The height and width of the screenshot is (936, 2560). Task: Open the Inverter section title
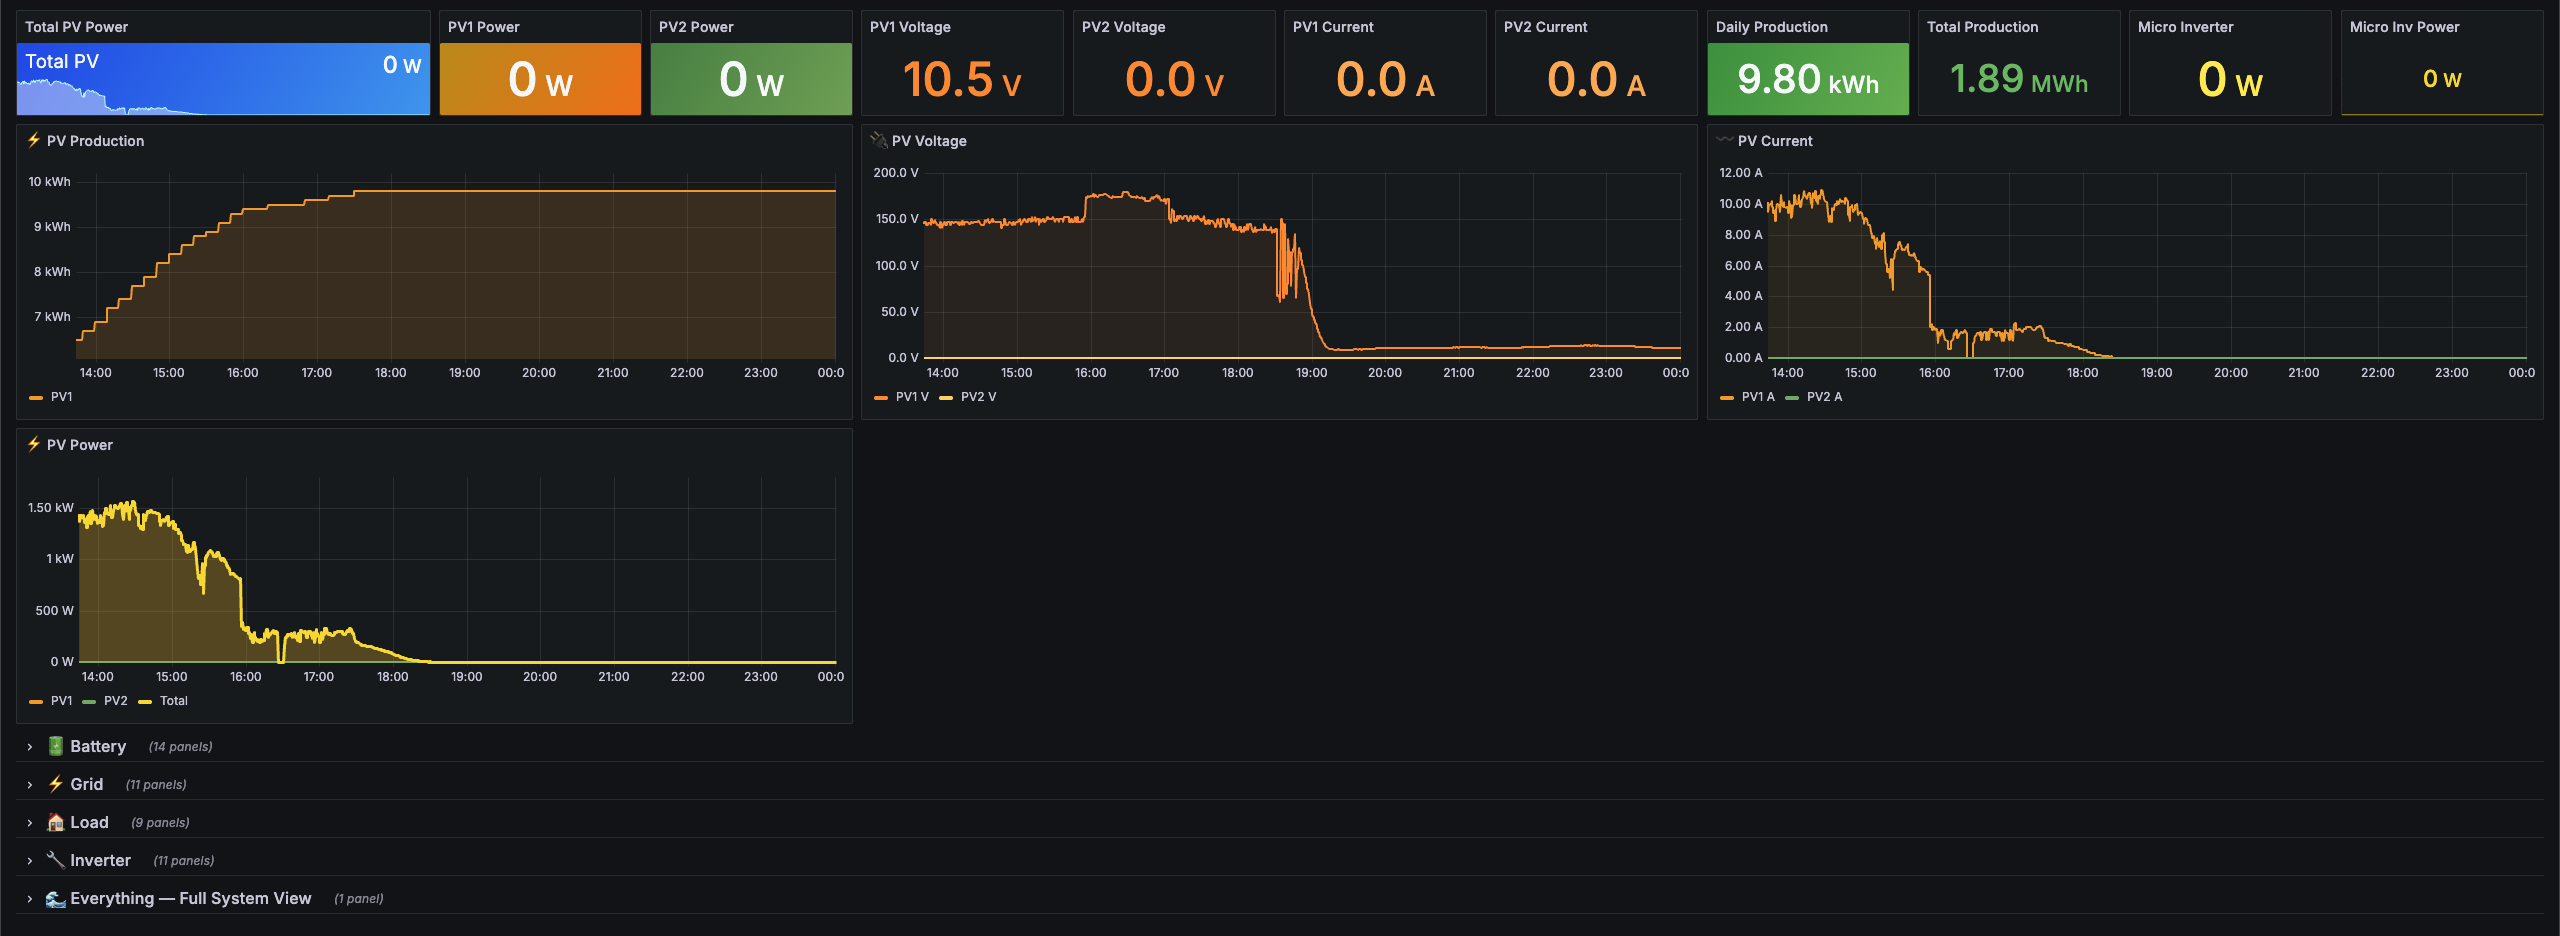point(100,860)
